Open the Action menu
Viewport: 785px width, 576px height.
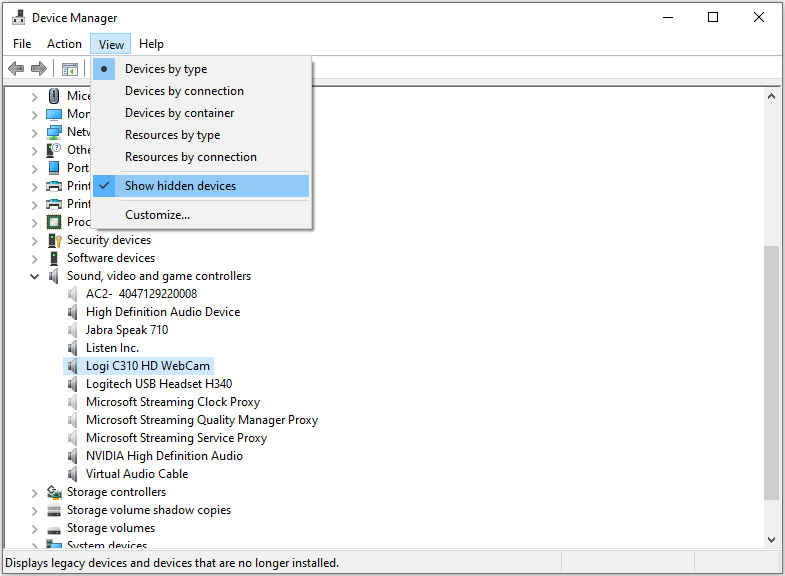click(64, 44)
